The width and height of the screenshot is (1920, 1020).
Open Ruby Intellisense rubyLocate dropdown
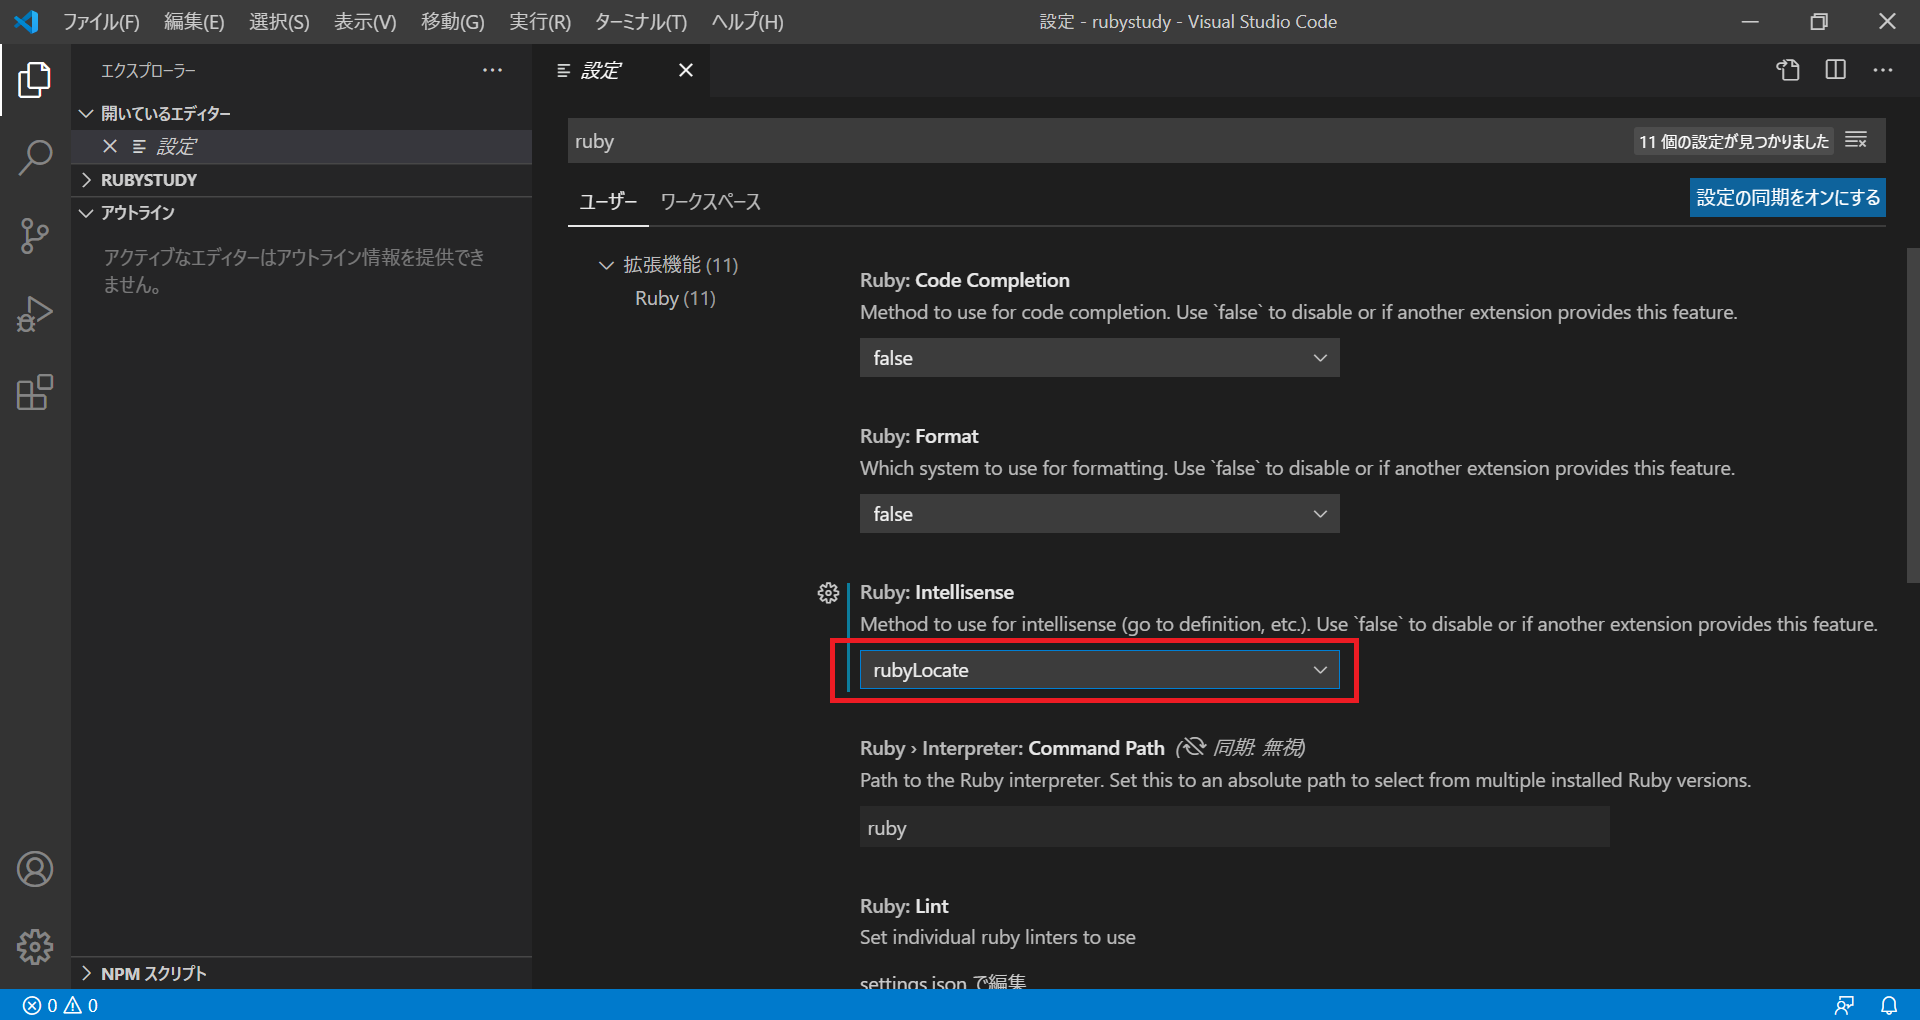tap(1099, 670)
